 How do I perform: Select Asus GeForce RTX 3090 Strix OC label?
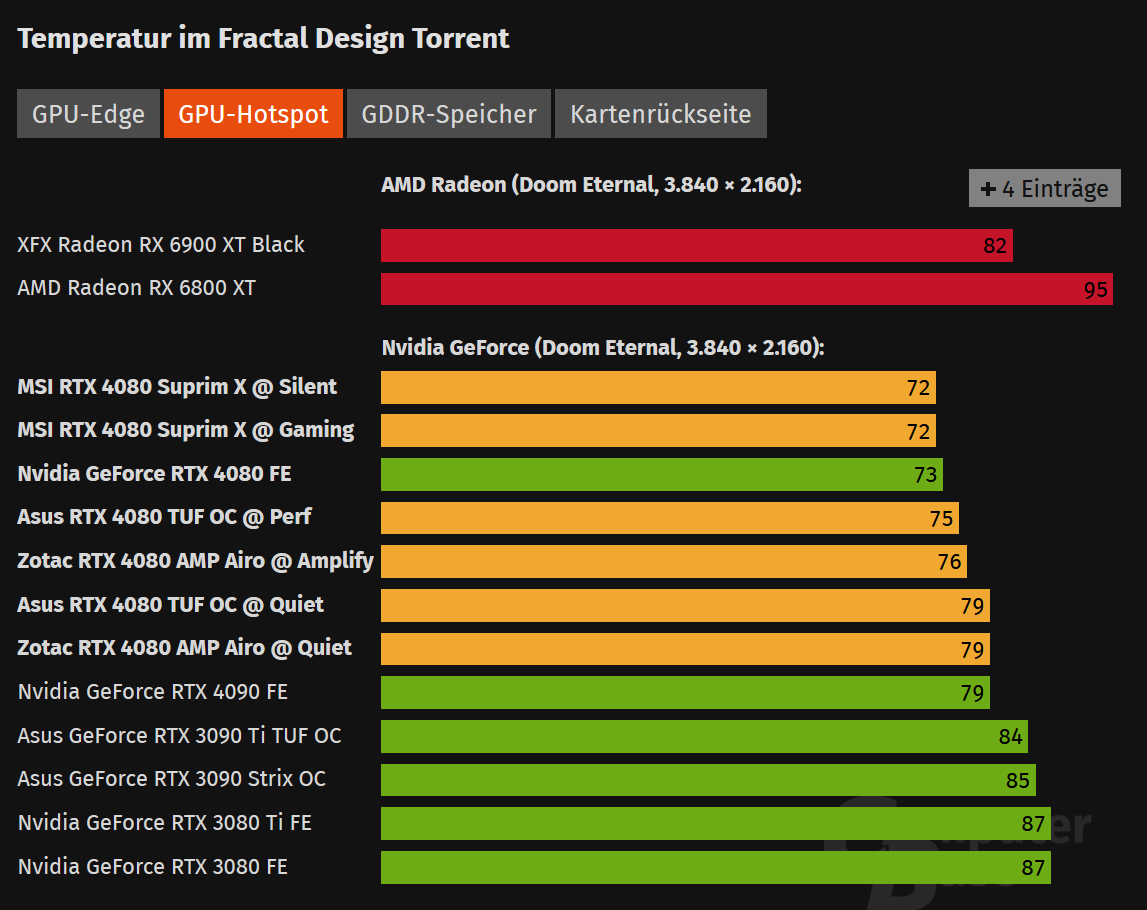point(172,778)
